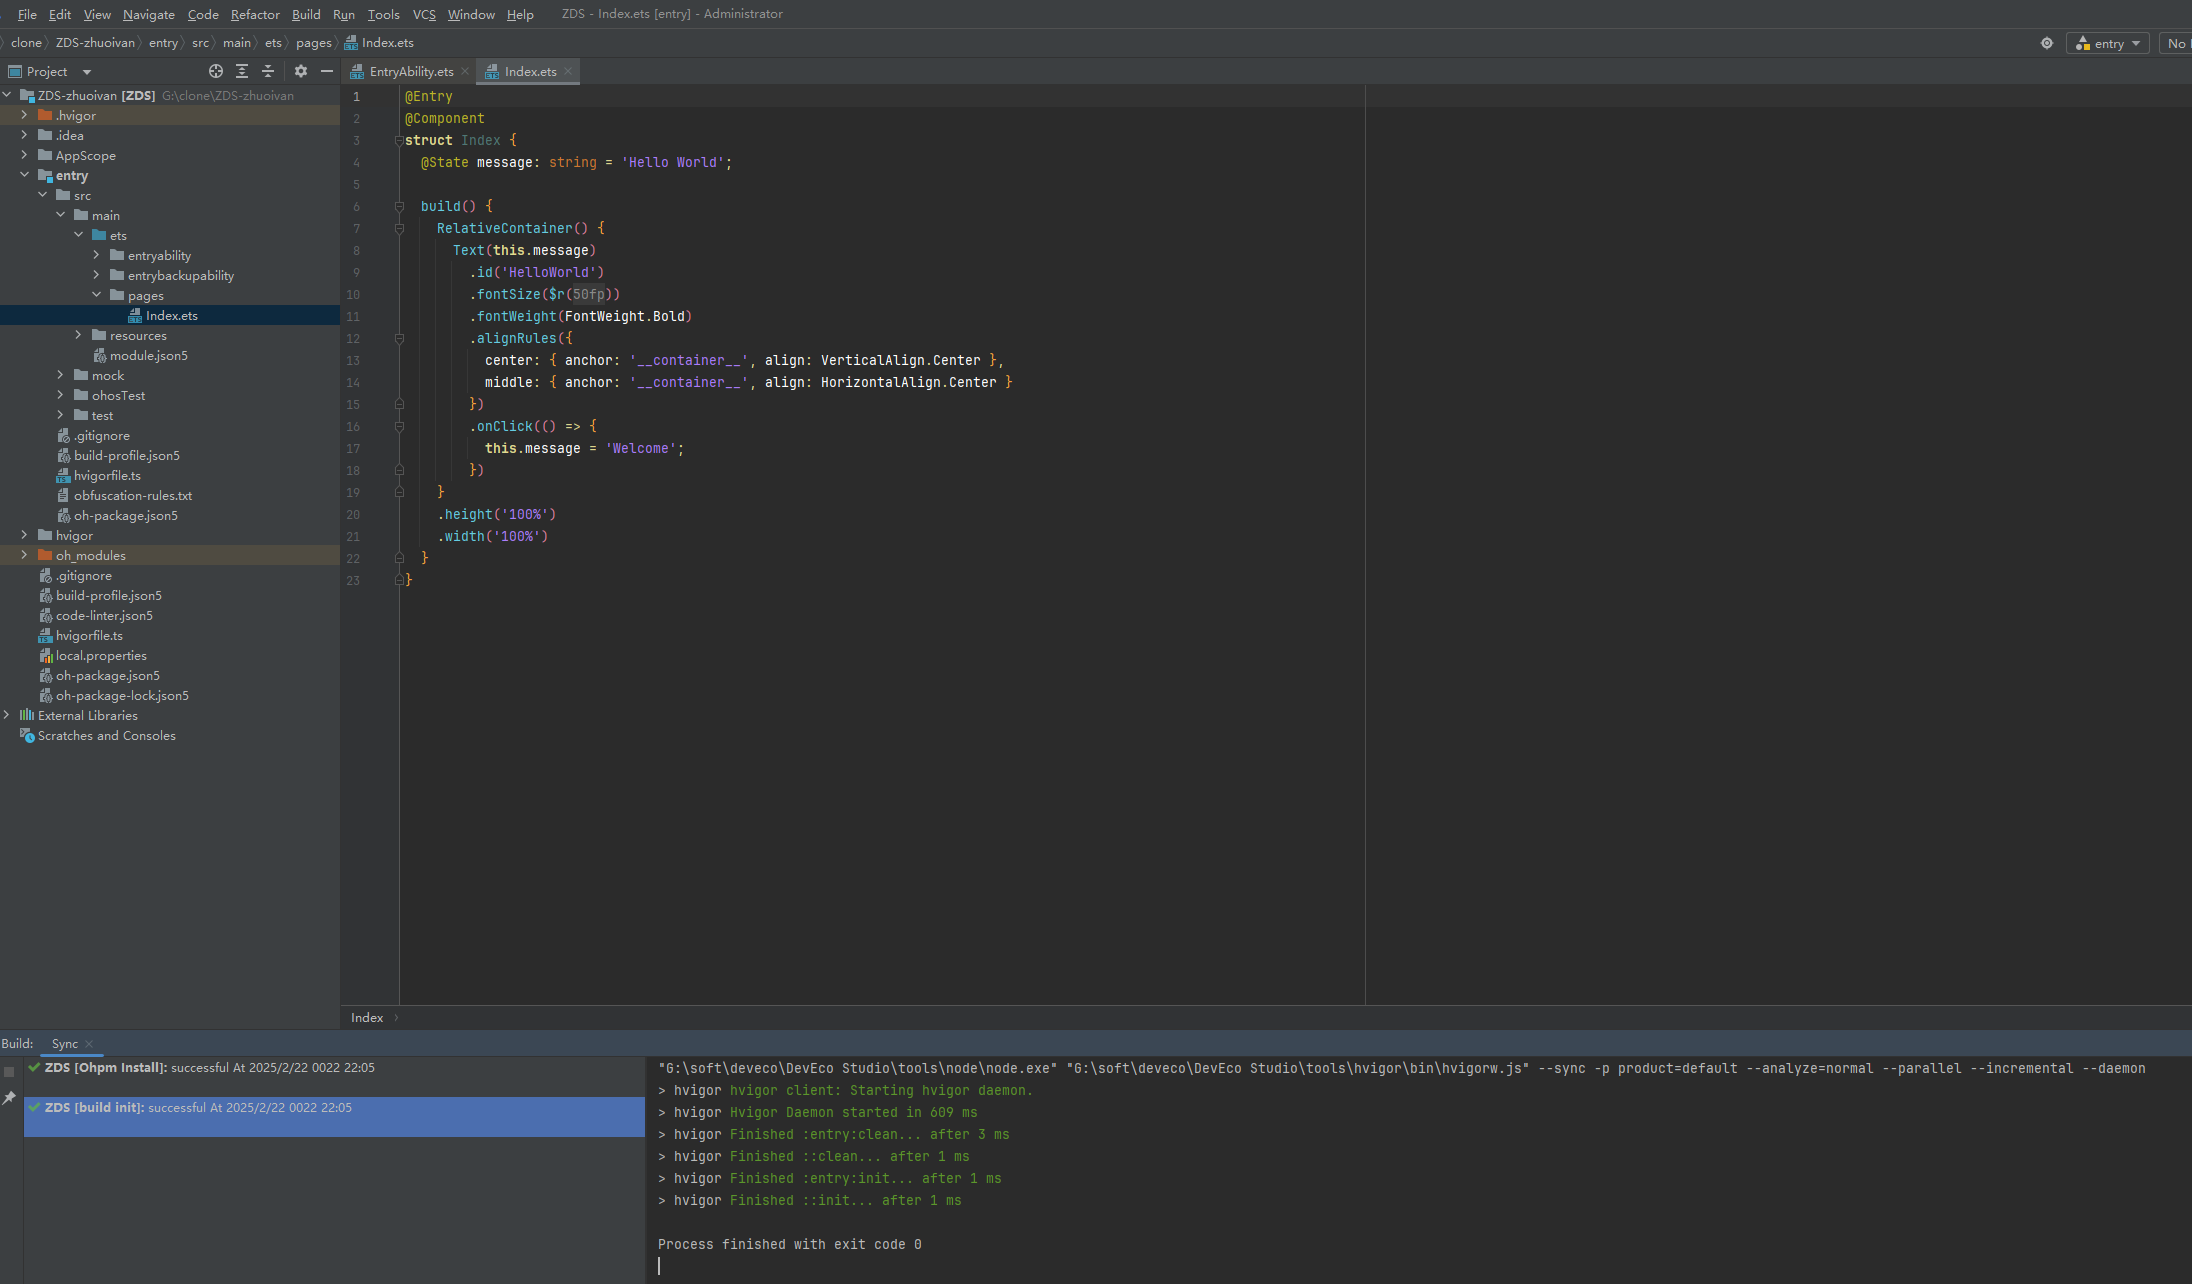Click the Select Opened File locate icon
The height and width of the screenshot is (1284, 2192).
pyautogui.click(x=215, y=71)
